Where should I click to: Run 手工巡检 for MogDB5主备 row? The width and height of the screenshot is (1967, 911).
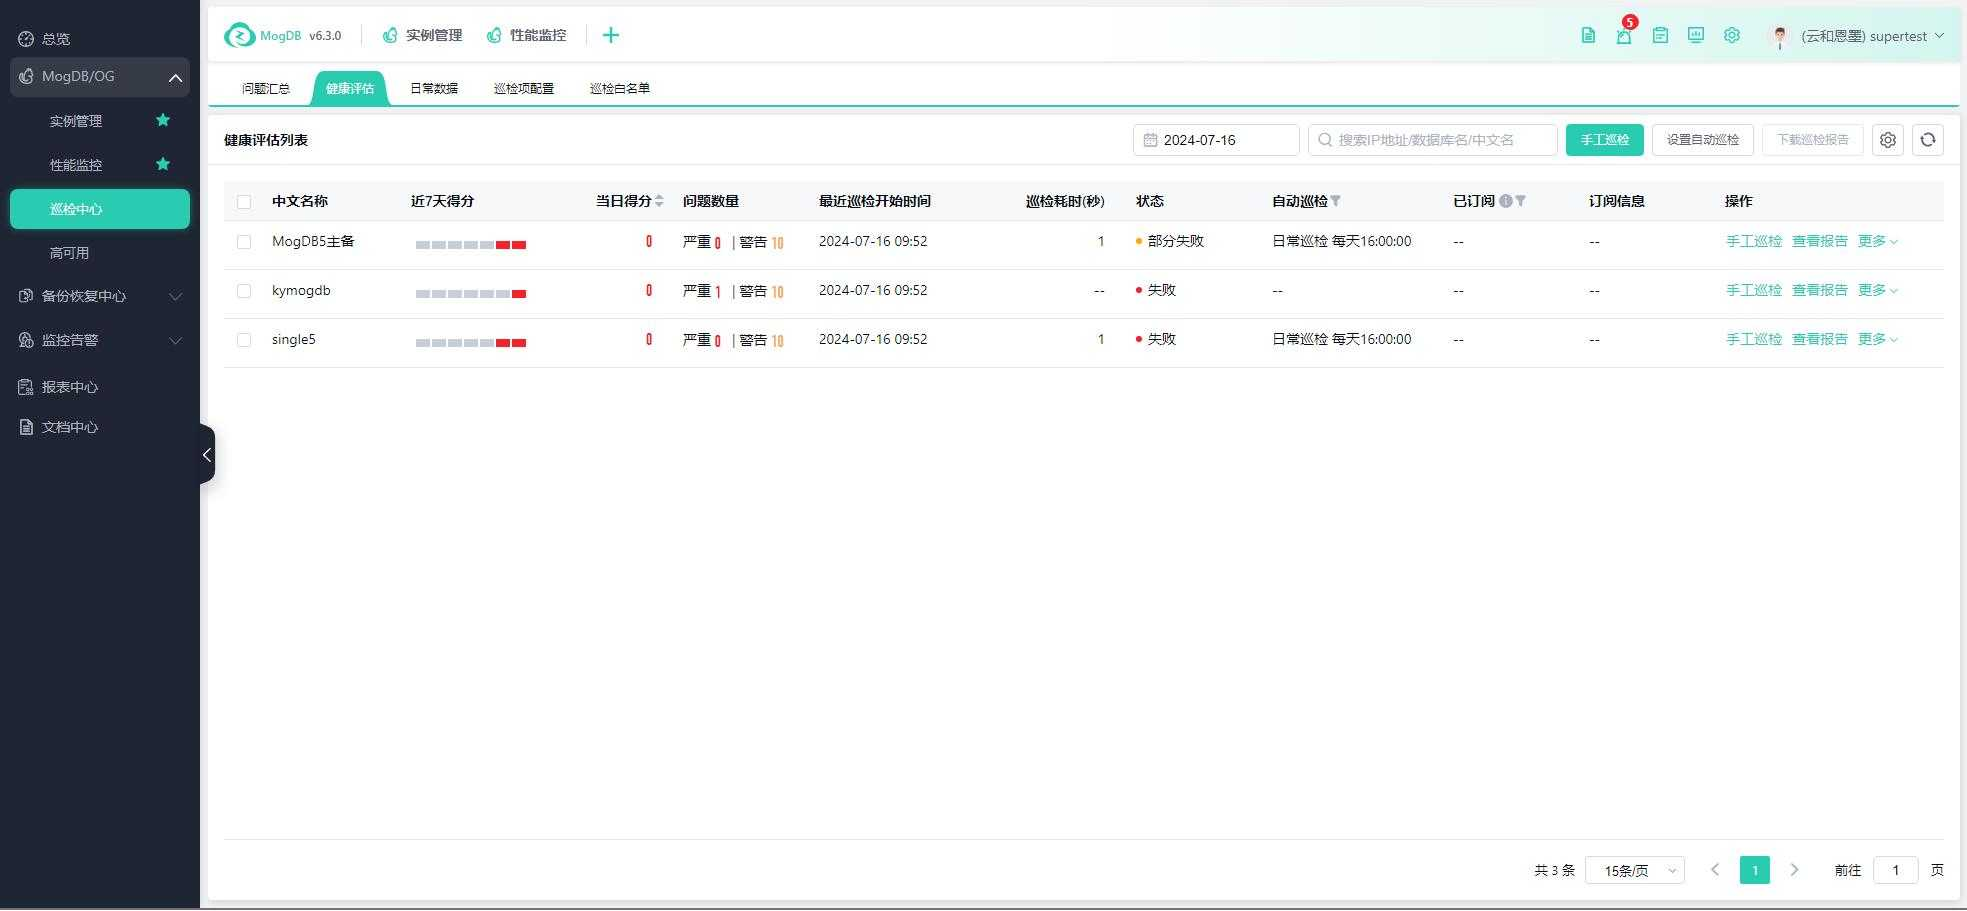(1754, 241)
